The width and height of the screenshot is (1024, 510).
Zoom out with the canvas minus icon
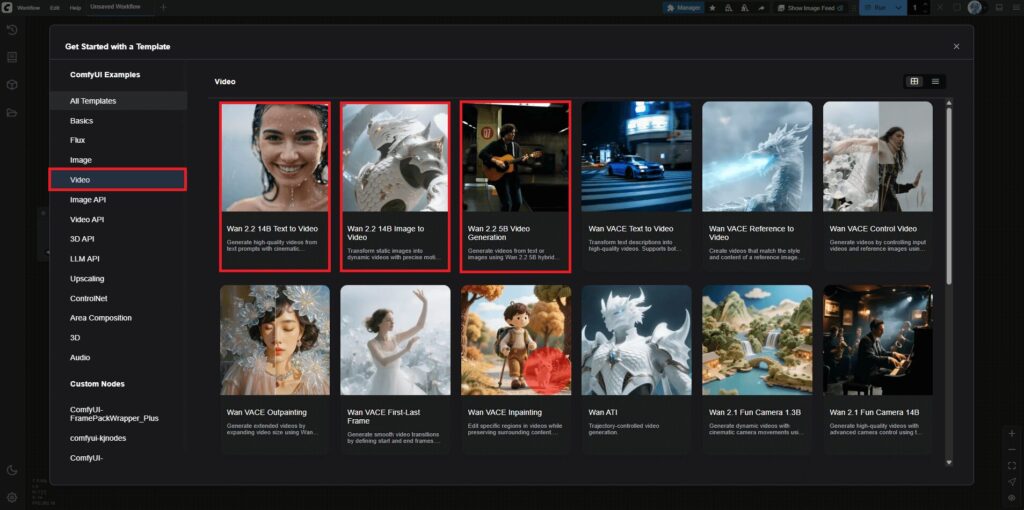tap(1012, 450)
